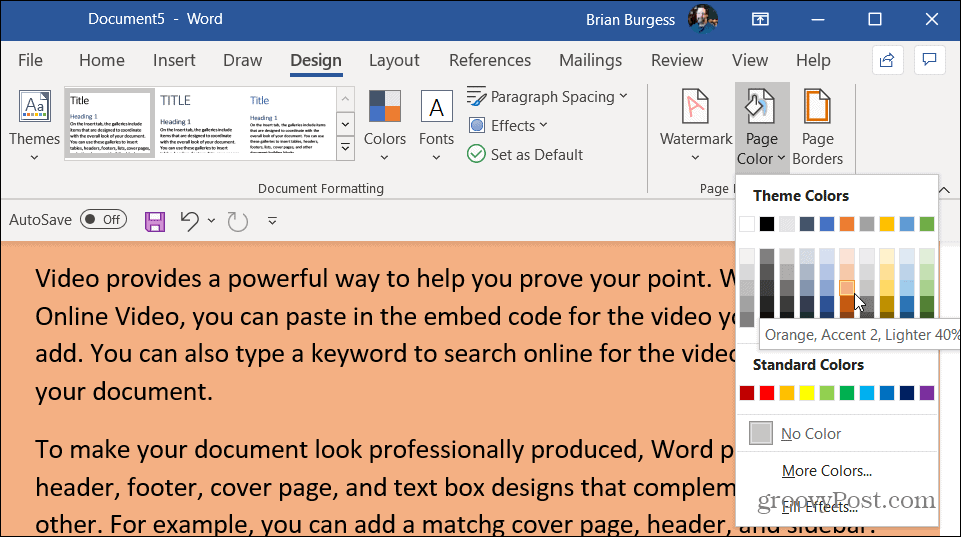Select dark red standard color
The width and height of the screenshot is (961, 537).
tap(747, 393)
